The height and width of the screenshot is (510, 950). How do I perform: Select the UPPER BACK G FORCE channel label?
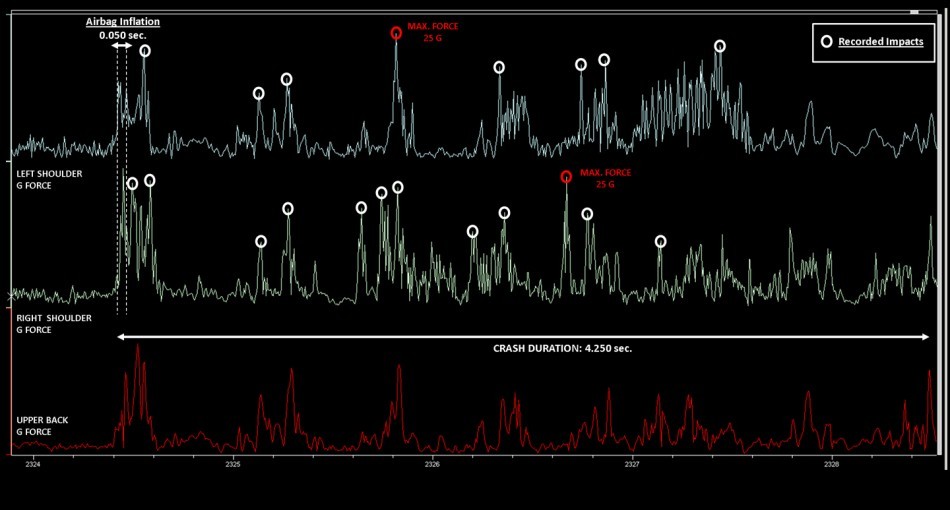(x=42, y=426)
